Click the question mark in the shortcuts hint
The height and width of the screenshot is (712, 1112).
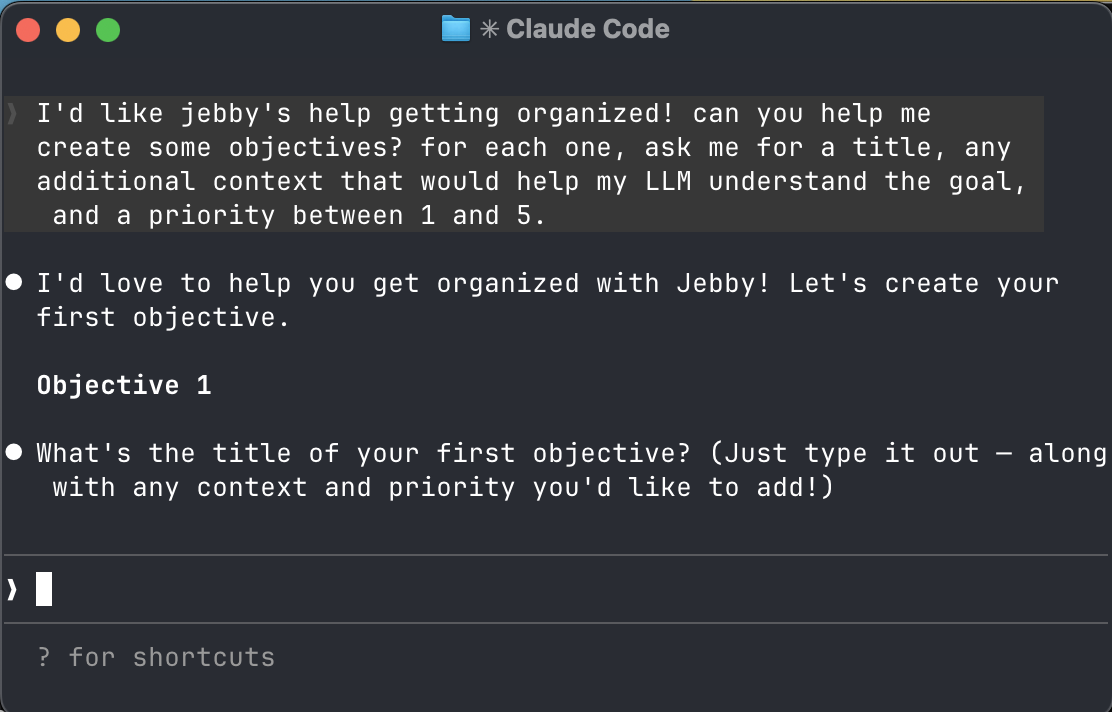click(x=42, y=656)
